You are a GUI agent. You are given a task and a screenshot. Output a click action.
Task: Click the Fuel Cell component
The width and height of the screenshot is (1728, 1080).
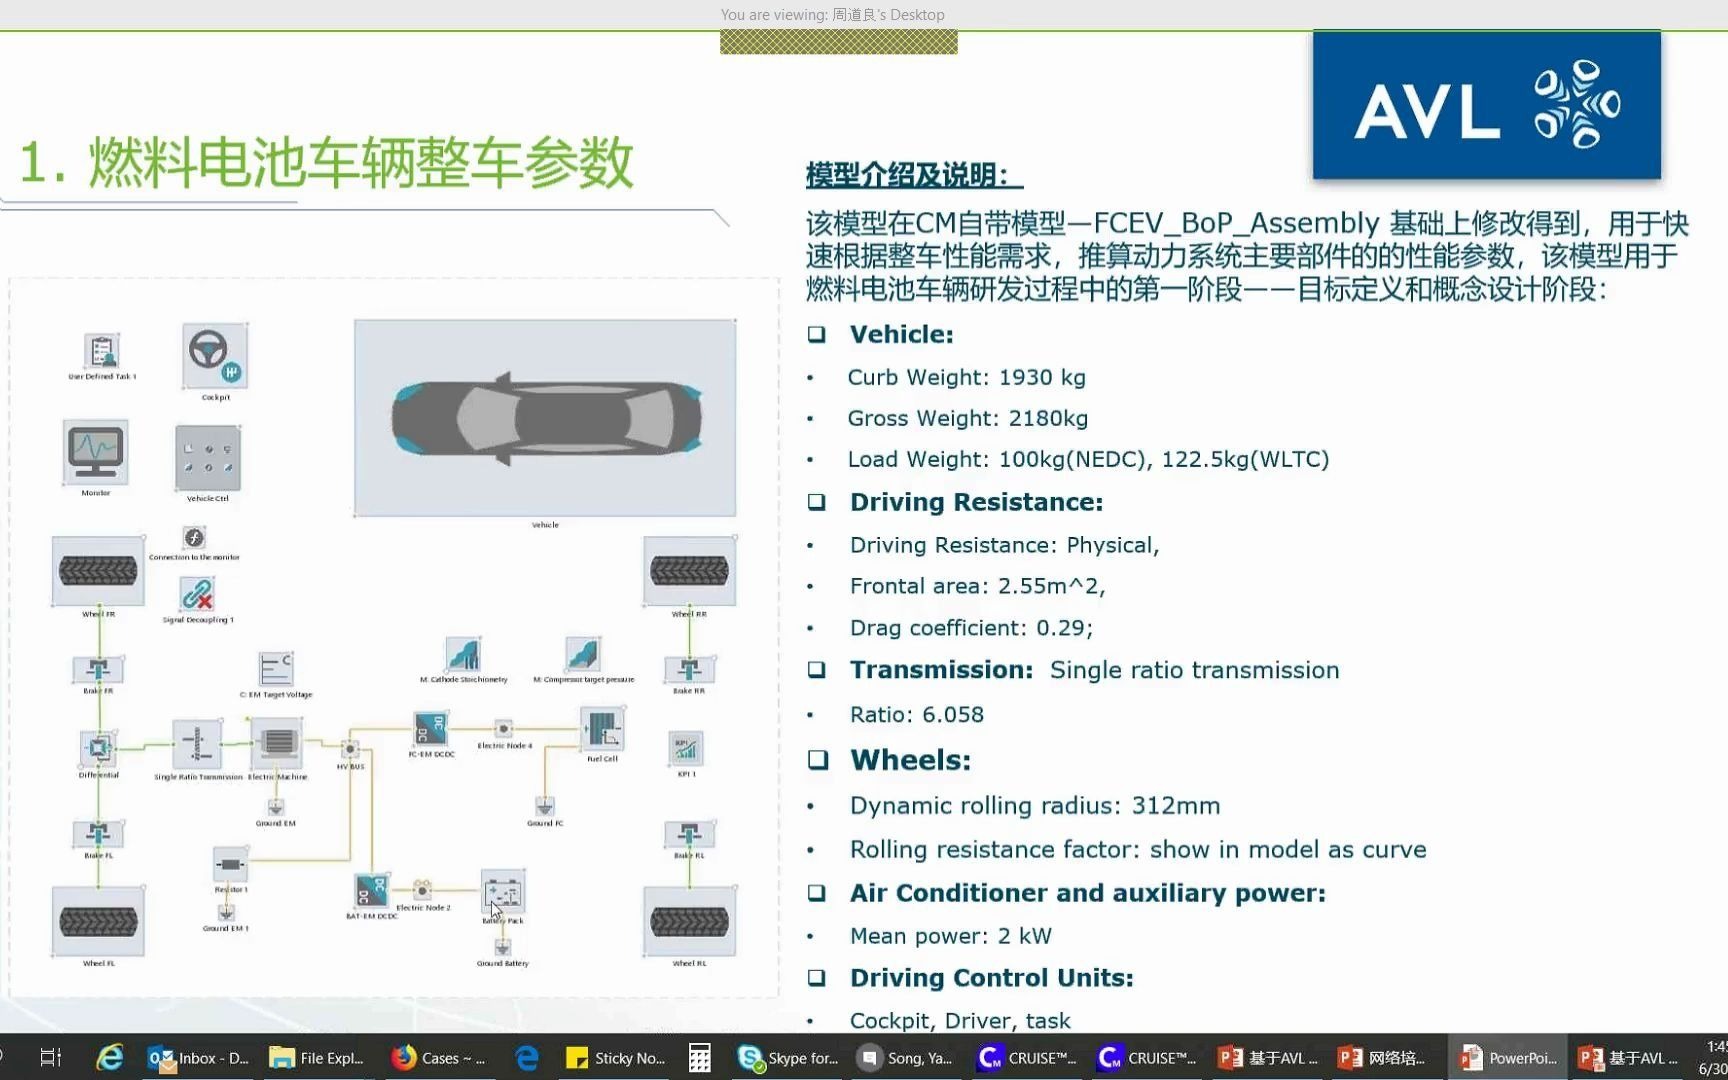pyautogui.click(x=602, y=729)
